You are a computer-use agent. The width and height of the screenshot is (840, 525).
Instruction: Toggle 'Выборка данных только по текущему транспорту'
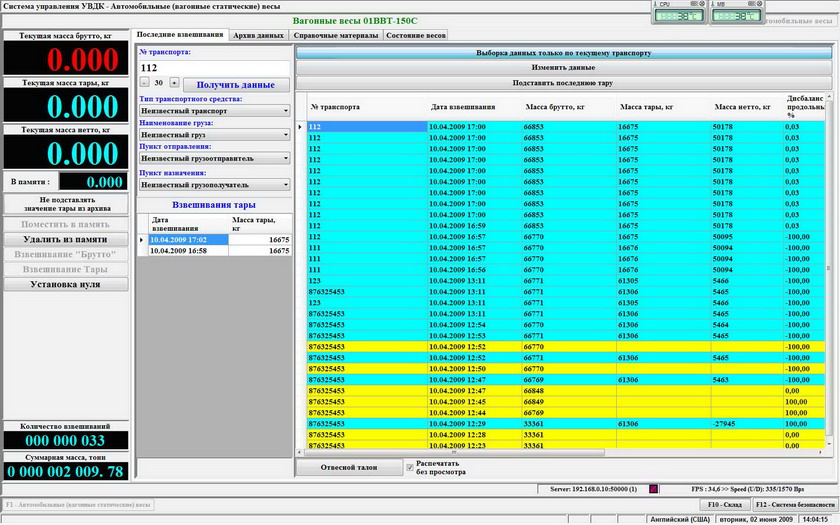click(x=563, y=52)
